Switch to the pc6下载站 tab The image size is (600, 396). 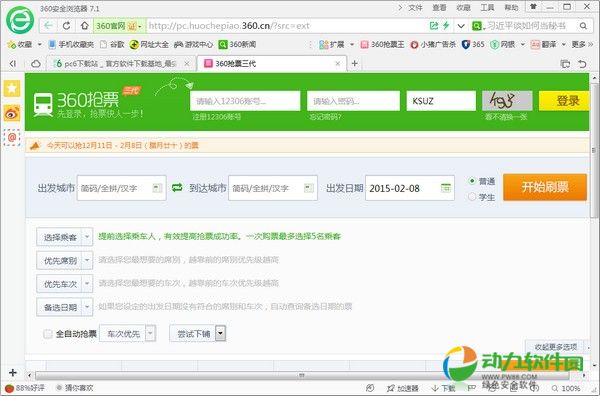click(120, 64)
